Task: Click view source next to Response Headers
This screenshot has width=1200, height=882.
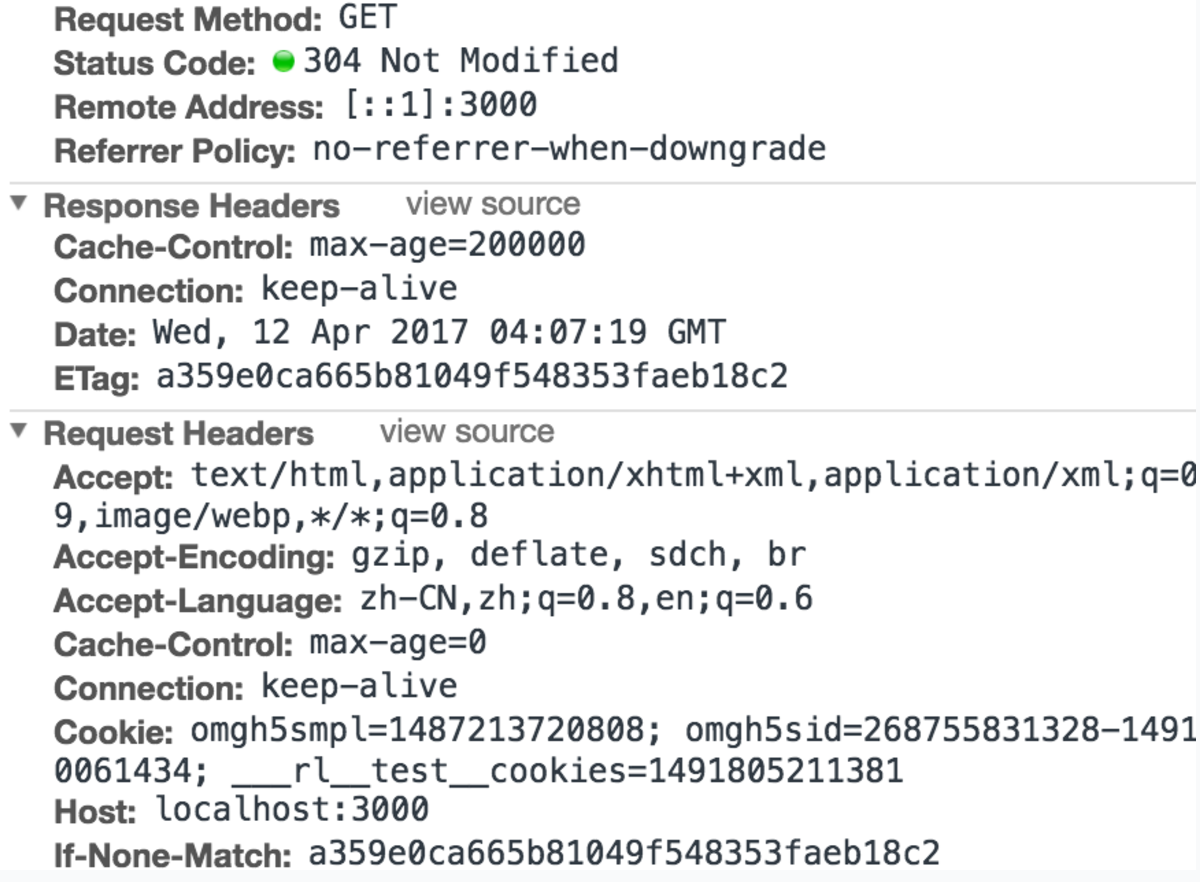Action: [x=493, y=204]
